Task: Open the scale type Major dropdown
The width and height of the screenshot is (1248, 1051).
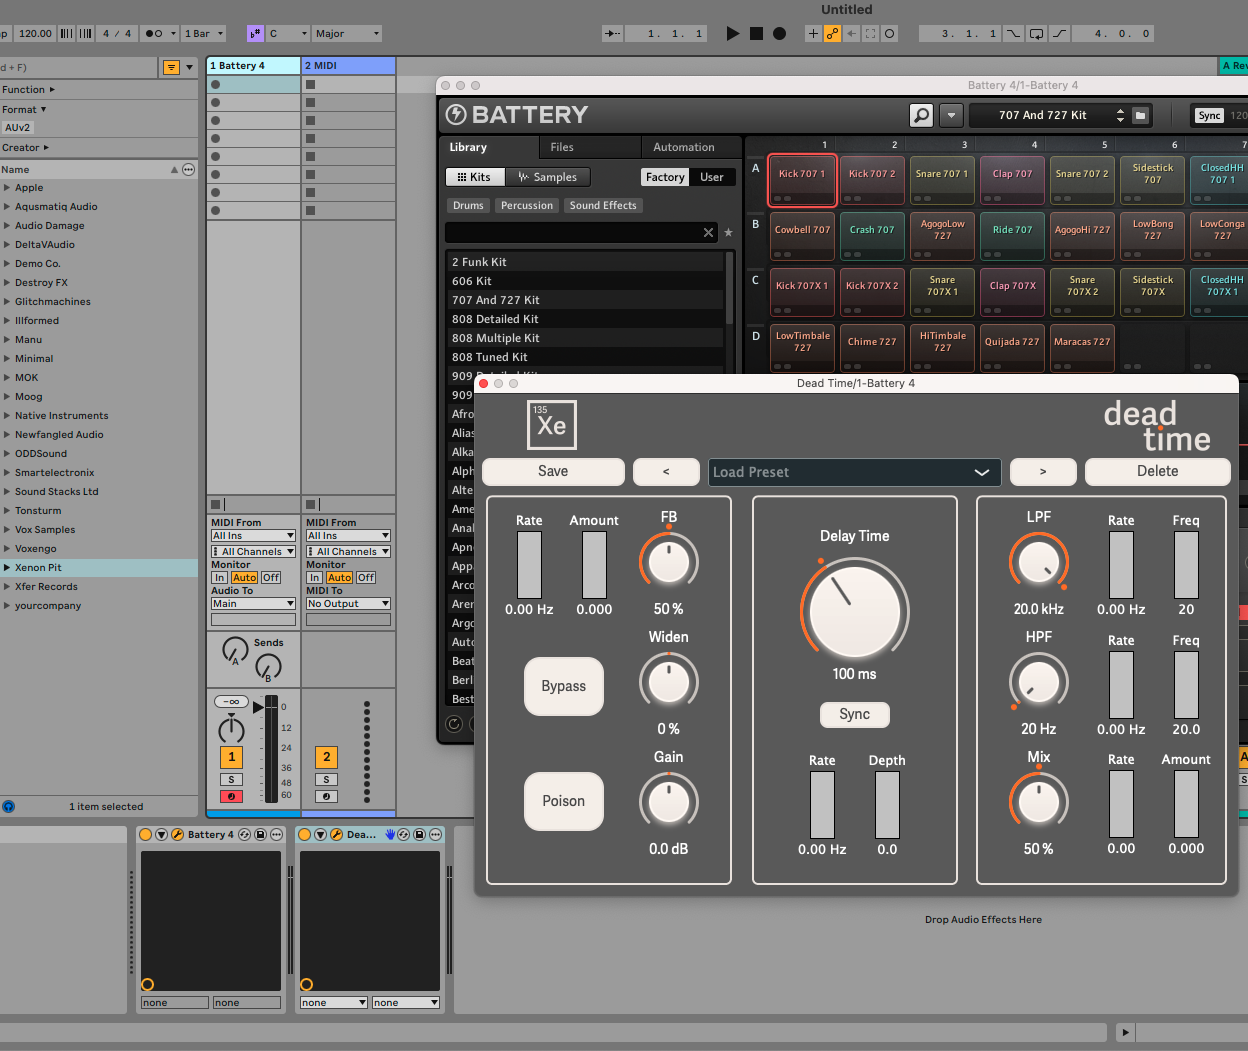Action: point(347,33)
